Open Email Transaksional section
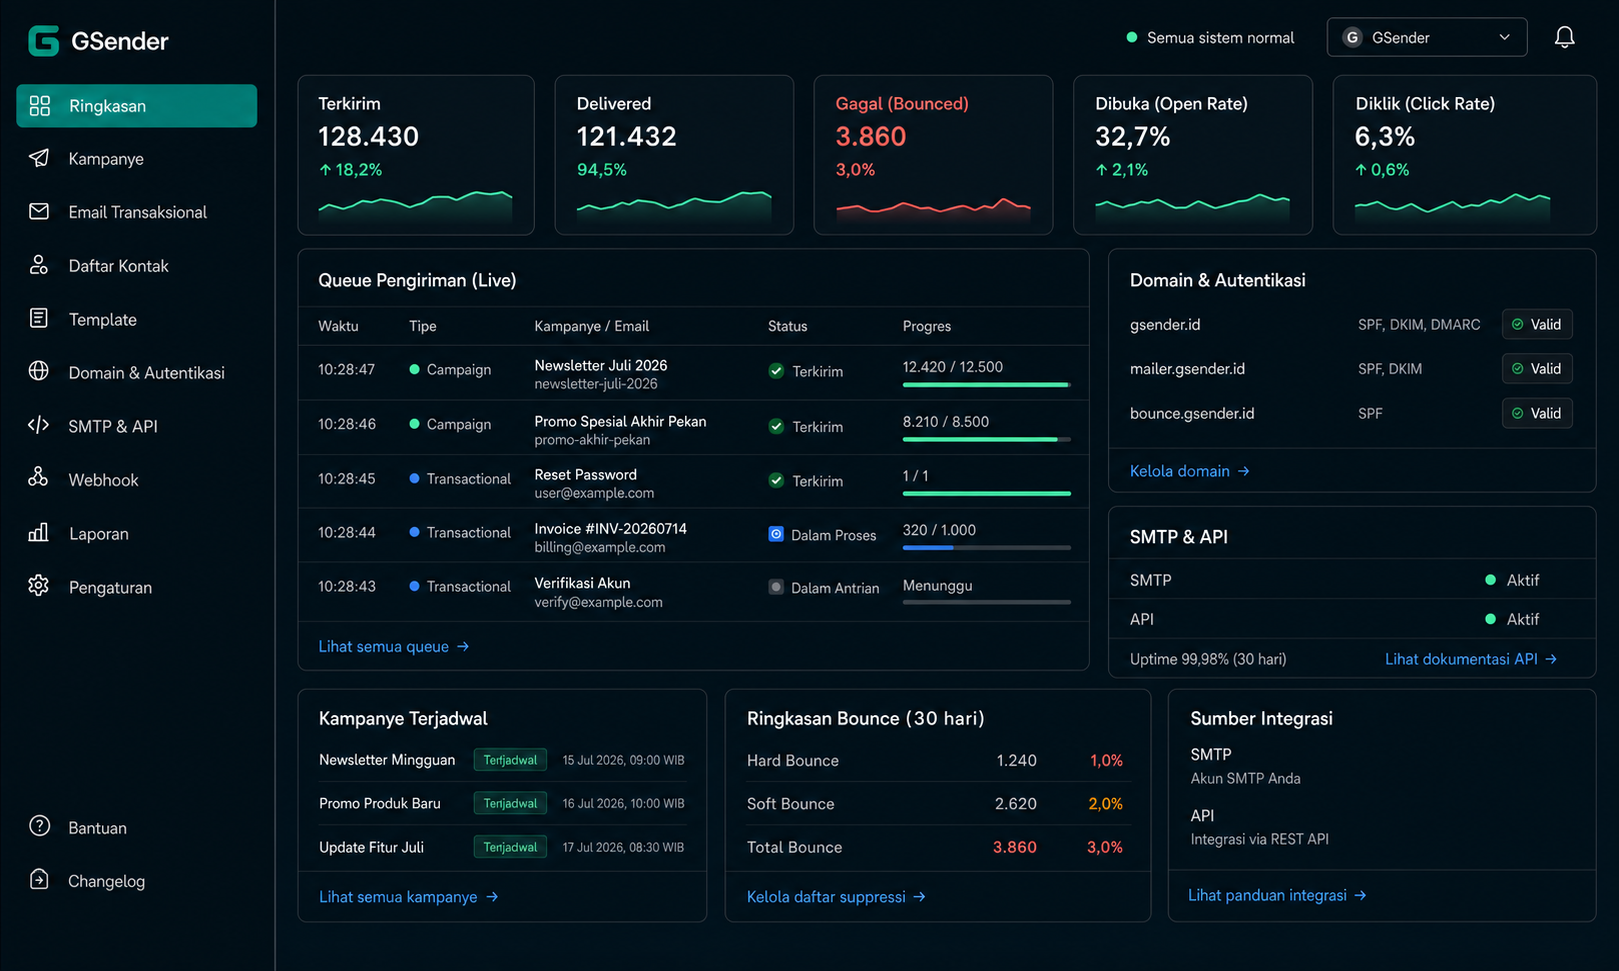1619x971 pixels. point(136,212)
